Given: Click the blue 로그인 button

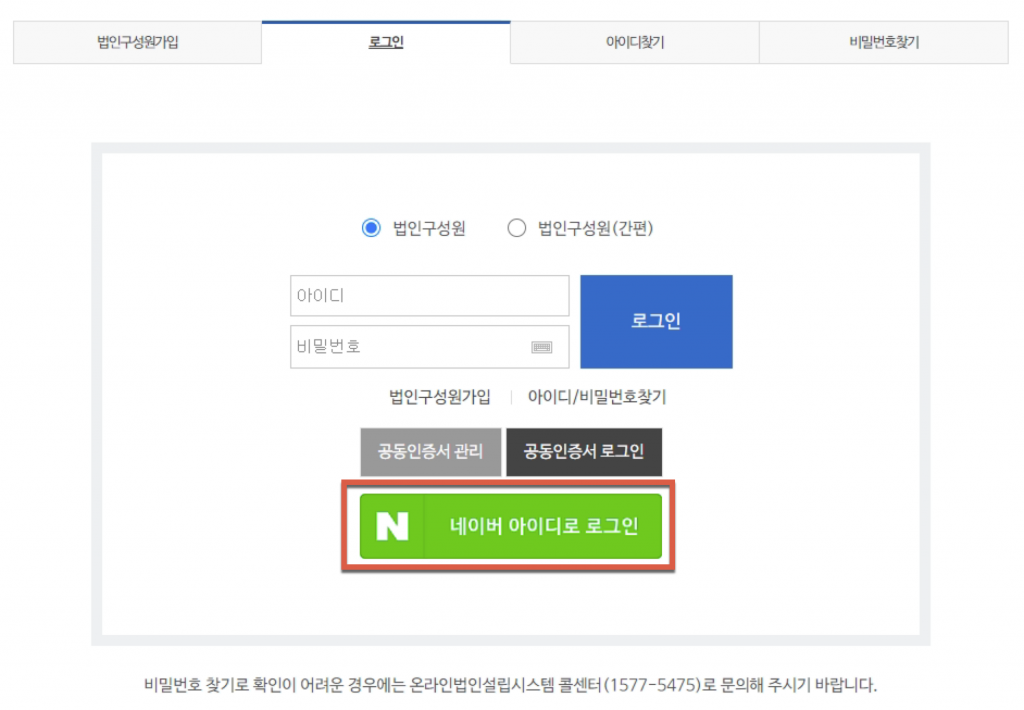Looking at the screenshot, I should [656, 321].
